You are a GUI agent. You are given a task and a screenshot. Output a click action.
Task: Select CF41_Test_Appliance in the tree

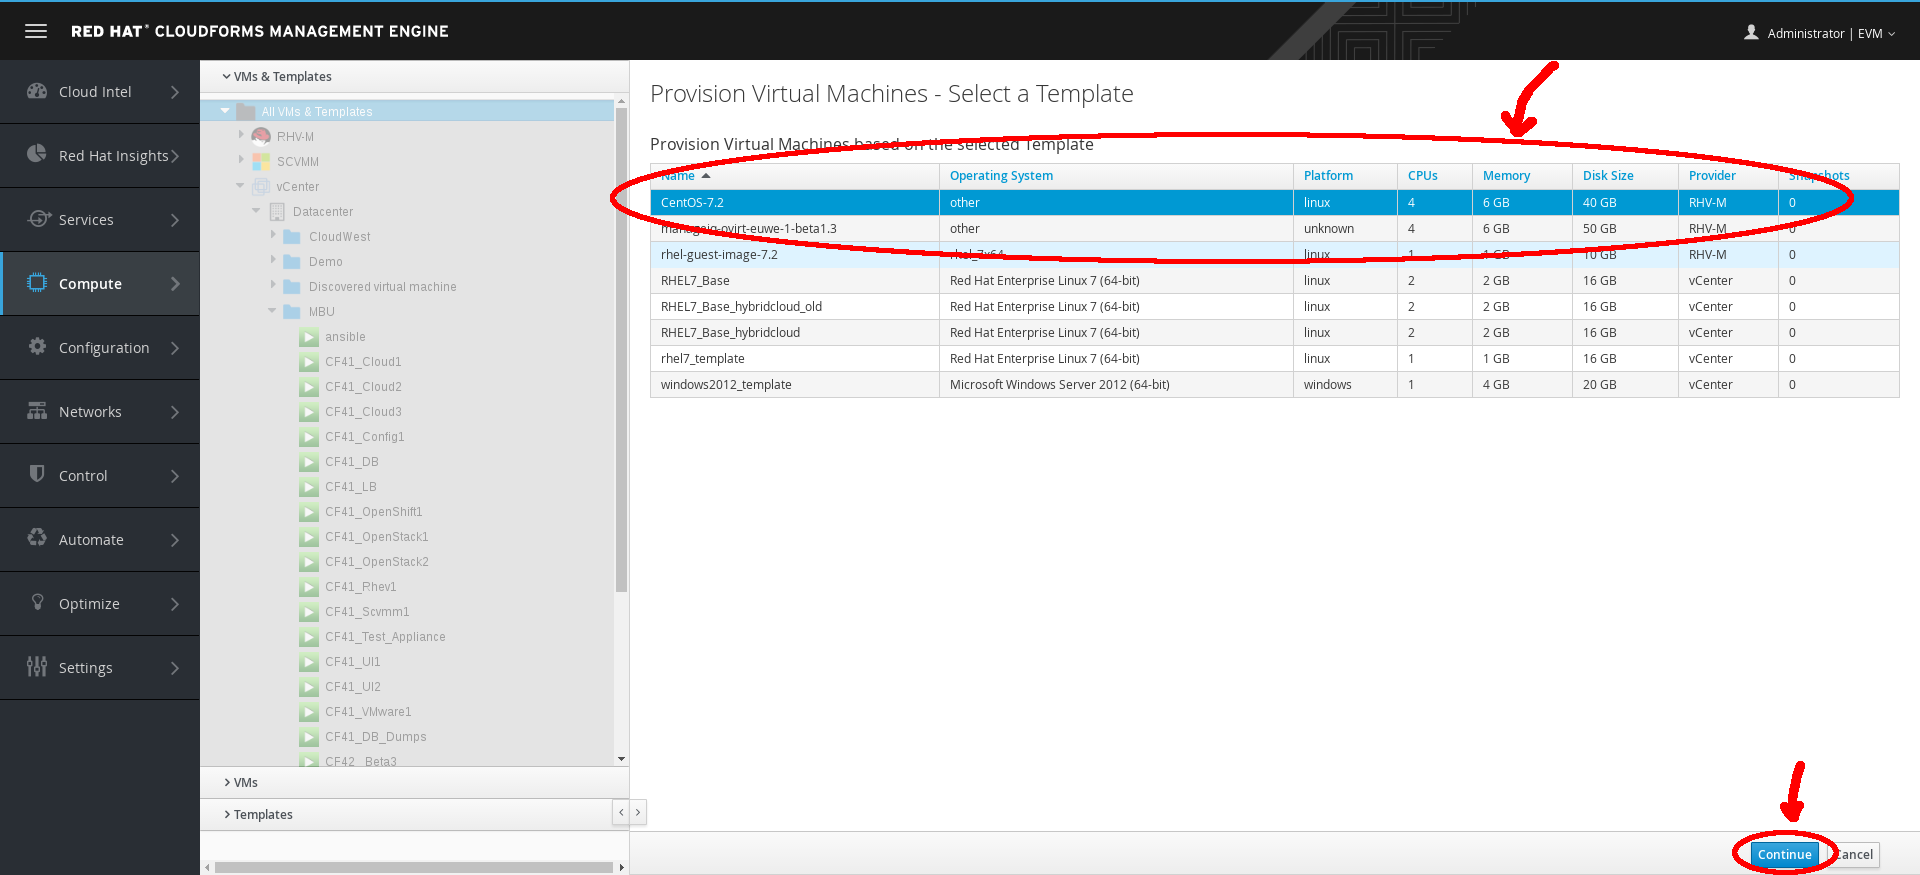click(x=385, y=637)
